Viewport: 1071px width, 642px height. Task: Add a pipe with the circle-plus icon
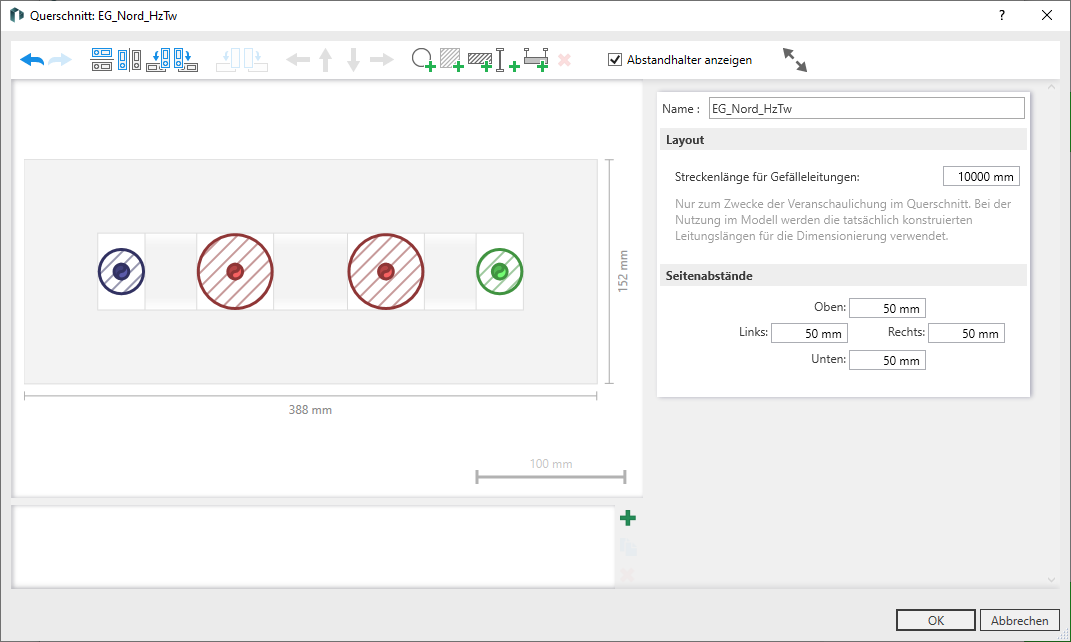pyautogui.click(x=423, y=60)
